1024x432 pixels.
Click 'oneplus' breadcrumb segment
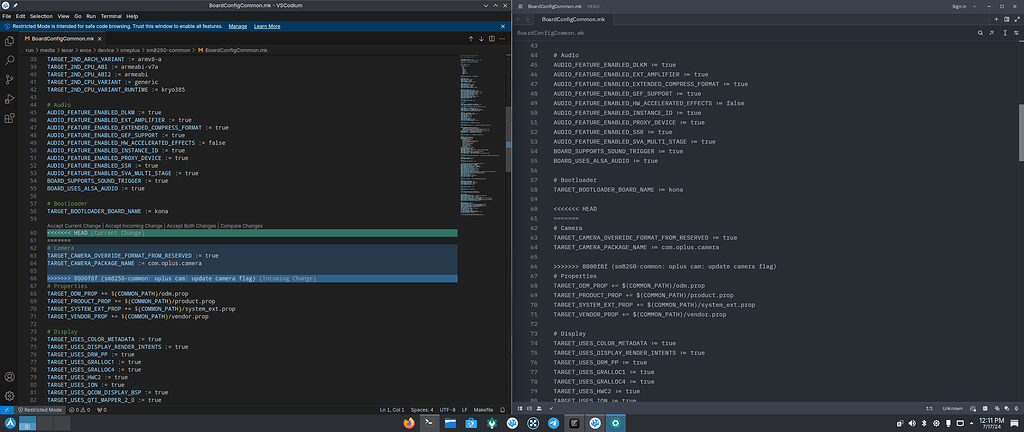tap(128, 50)
